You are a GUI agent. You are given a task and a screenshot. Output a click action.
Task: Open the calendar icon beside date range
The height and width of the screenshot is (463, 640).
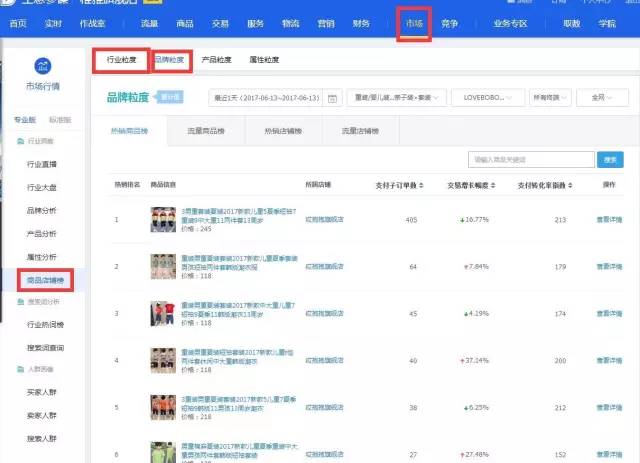332,98
